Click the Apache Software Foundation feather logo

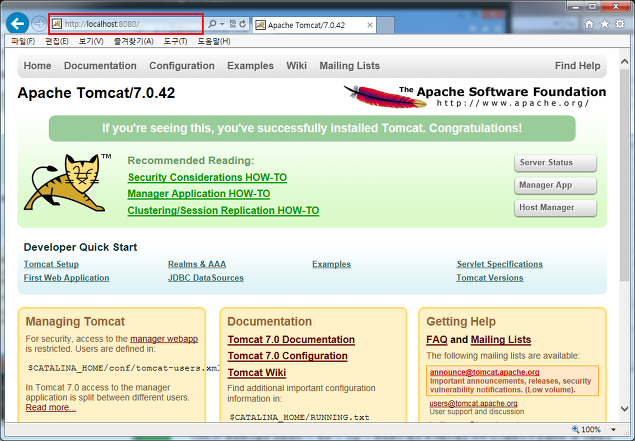tap(475, 96)
